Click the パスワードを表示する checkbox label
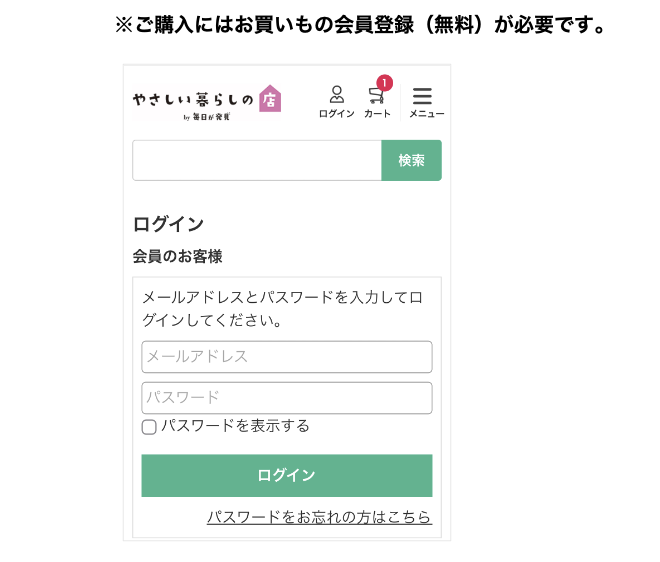Screen dimensions: 660x562 235,426
